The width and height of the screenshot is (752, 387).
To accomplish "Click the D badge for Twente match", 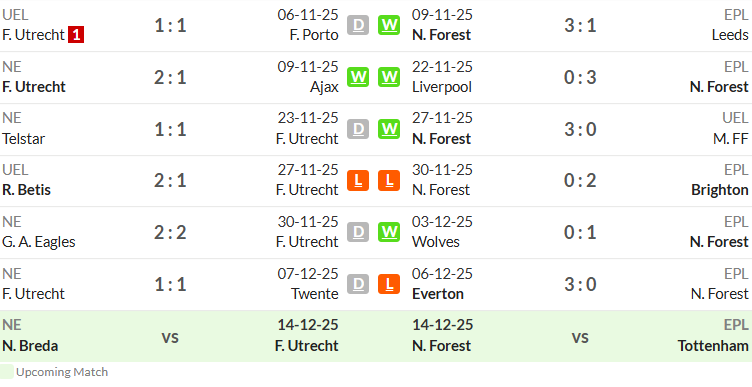I will point(358,284).
